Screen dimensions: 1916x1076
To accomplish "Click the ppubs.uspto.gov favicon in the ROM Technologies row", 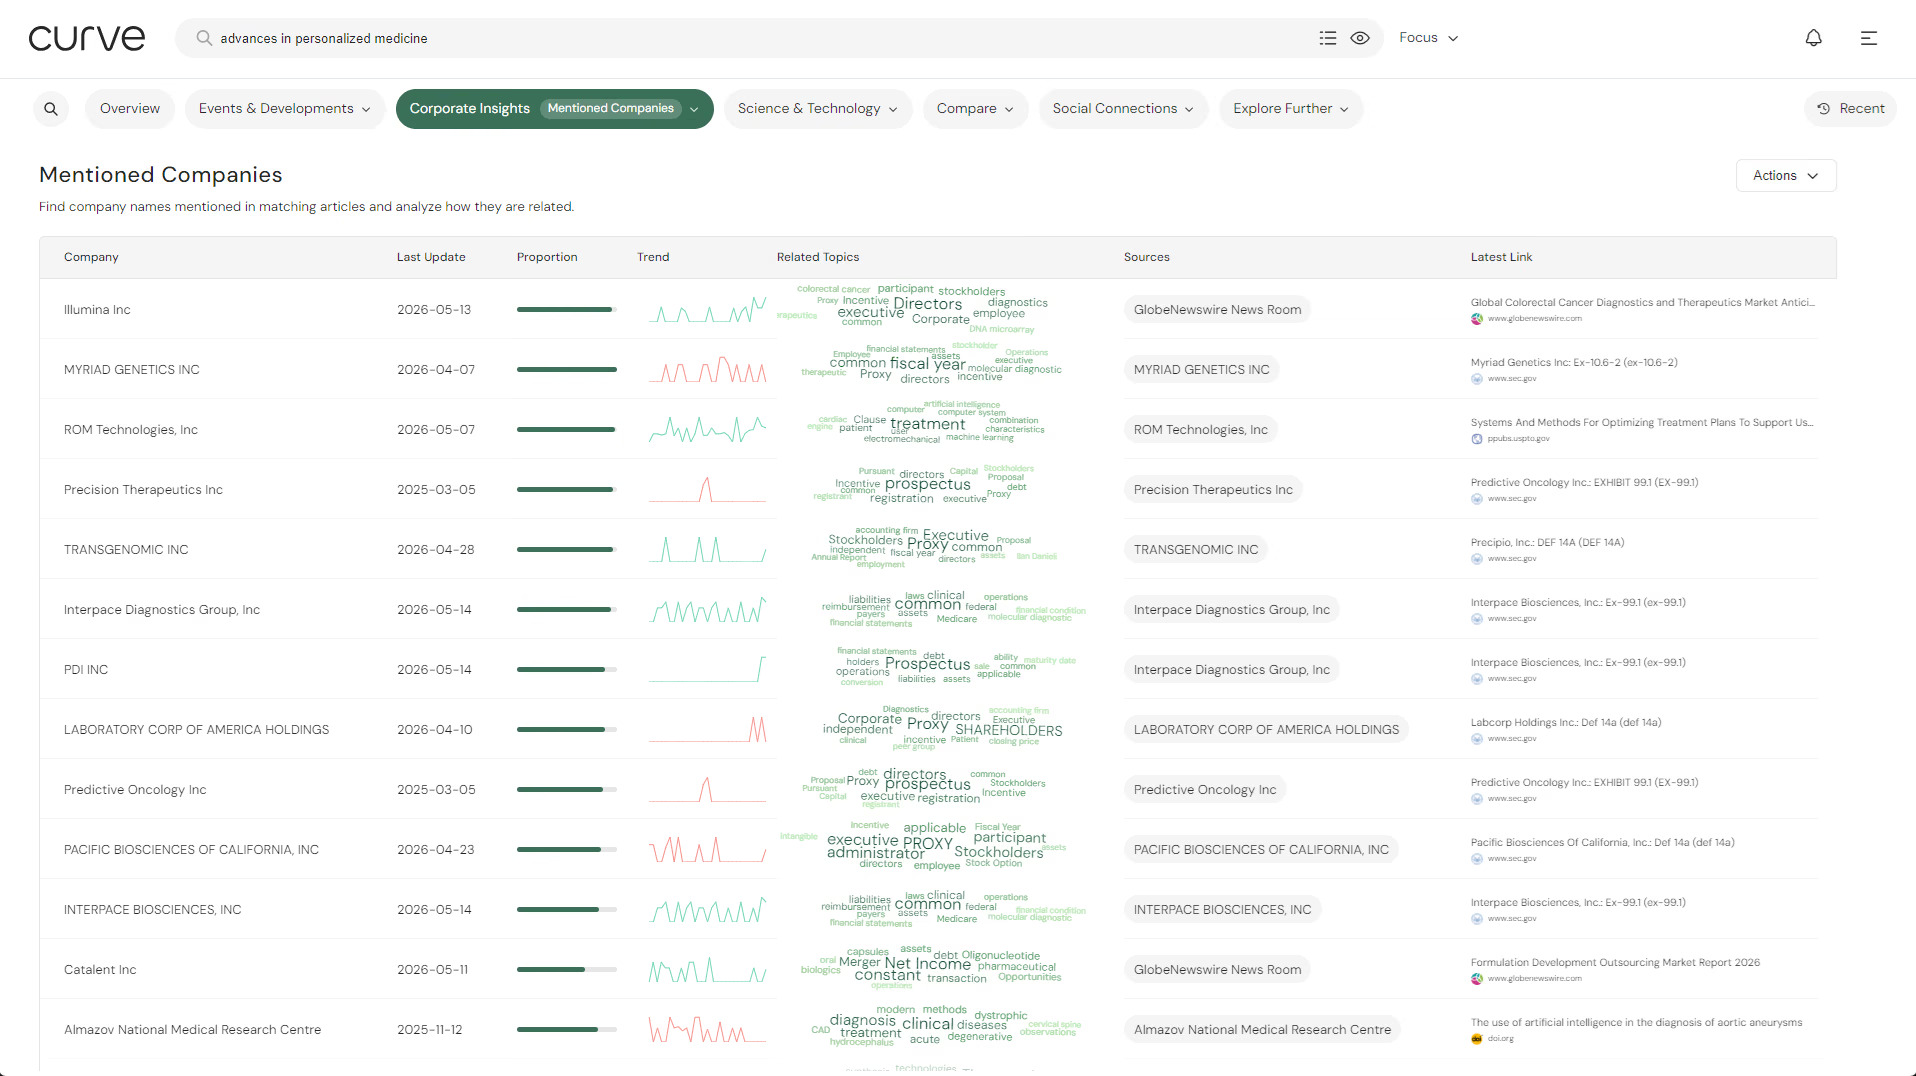I will pos(1477,439).
